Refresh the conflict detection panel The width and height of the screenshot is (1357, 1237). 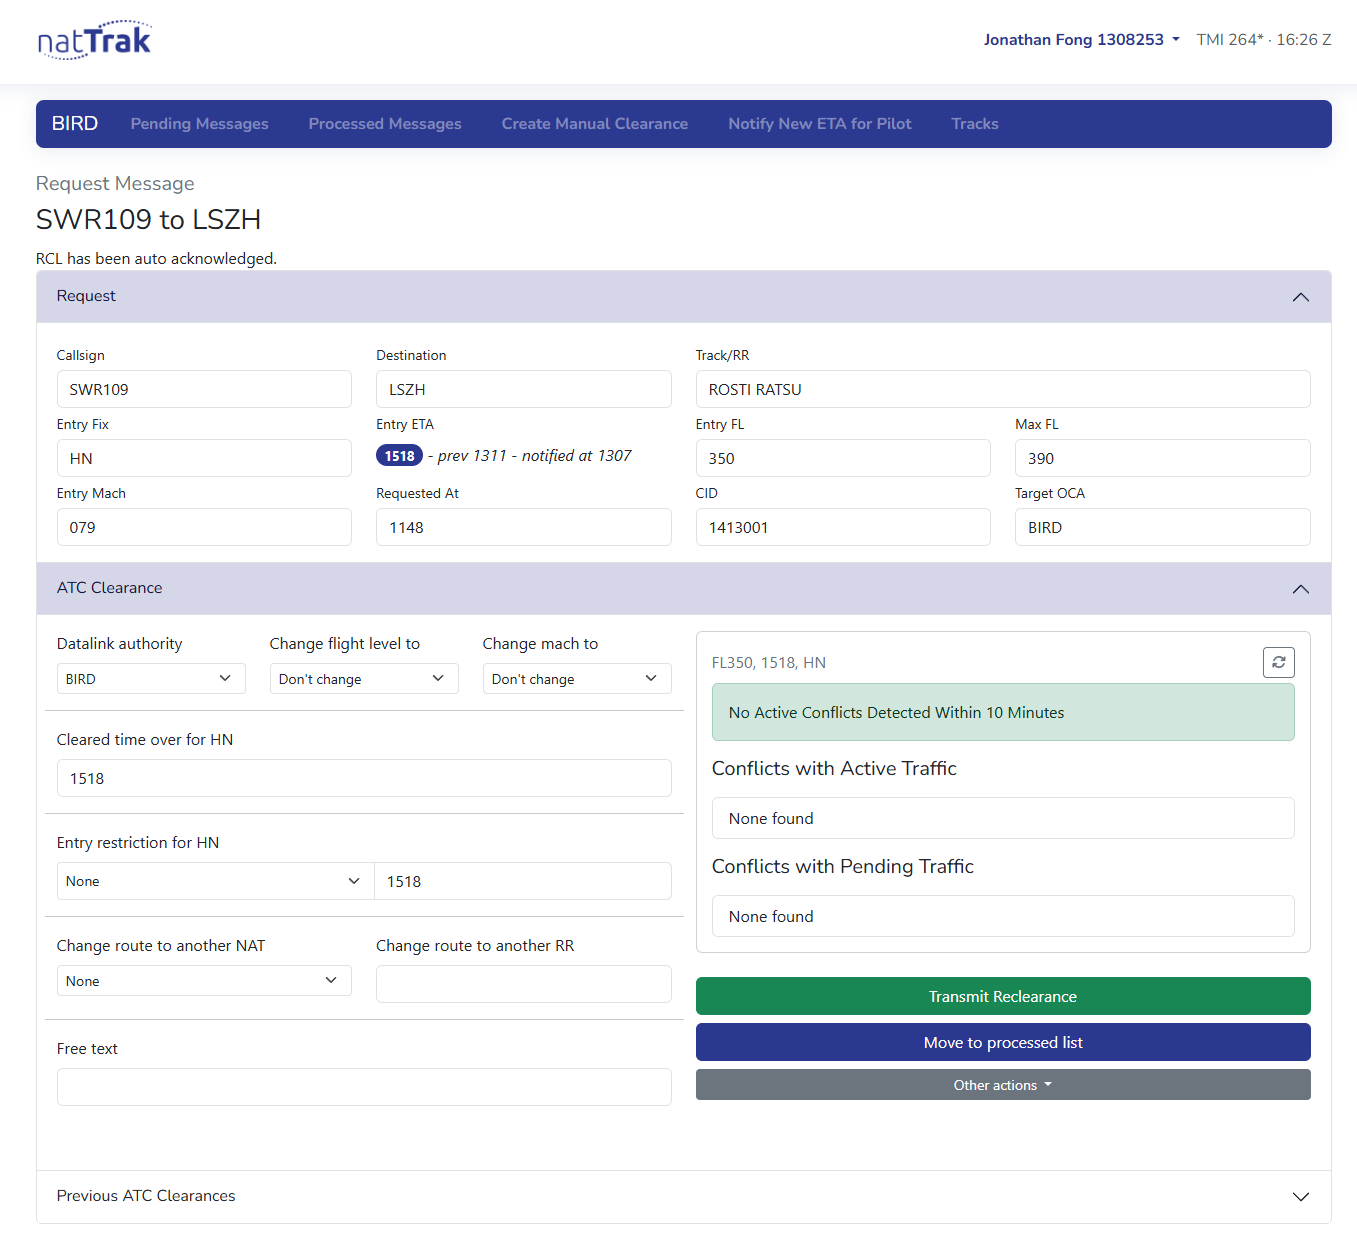pyautogui.click(x=1278, y=662)
